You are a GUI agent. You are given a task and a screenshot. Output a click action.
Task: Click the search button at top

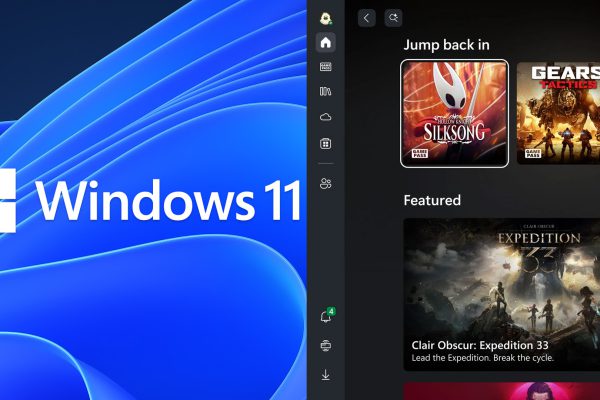click(394, 18)
